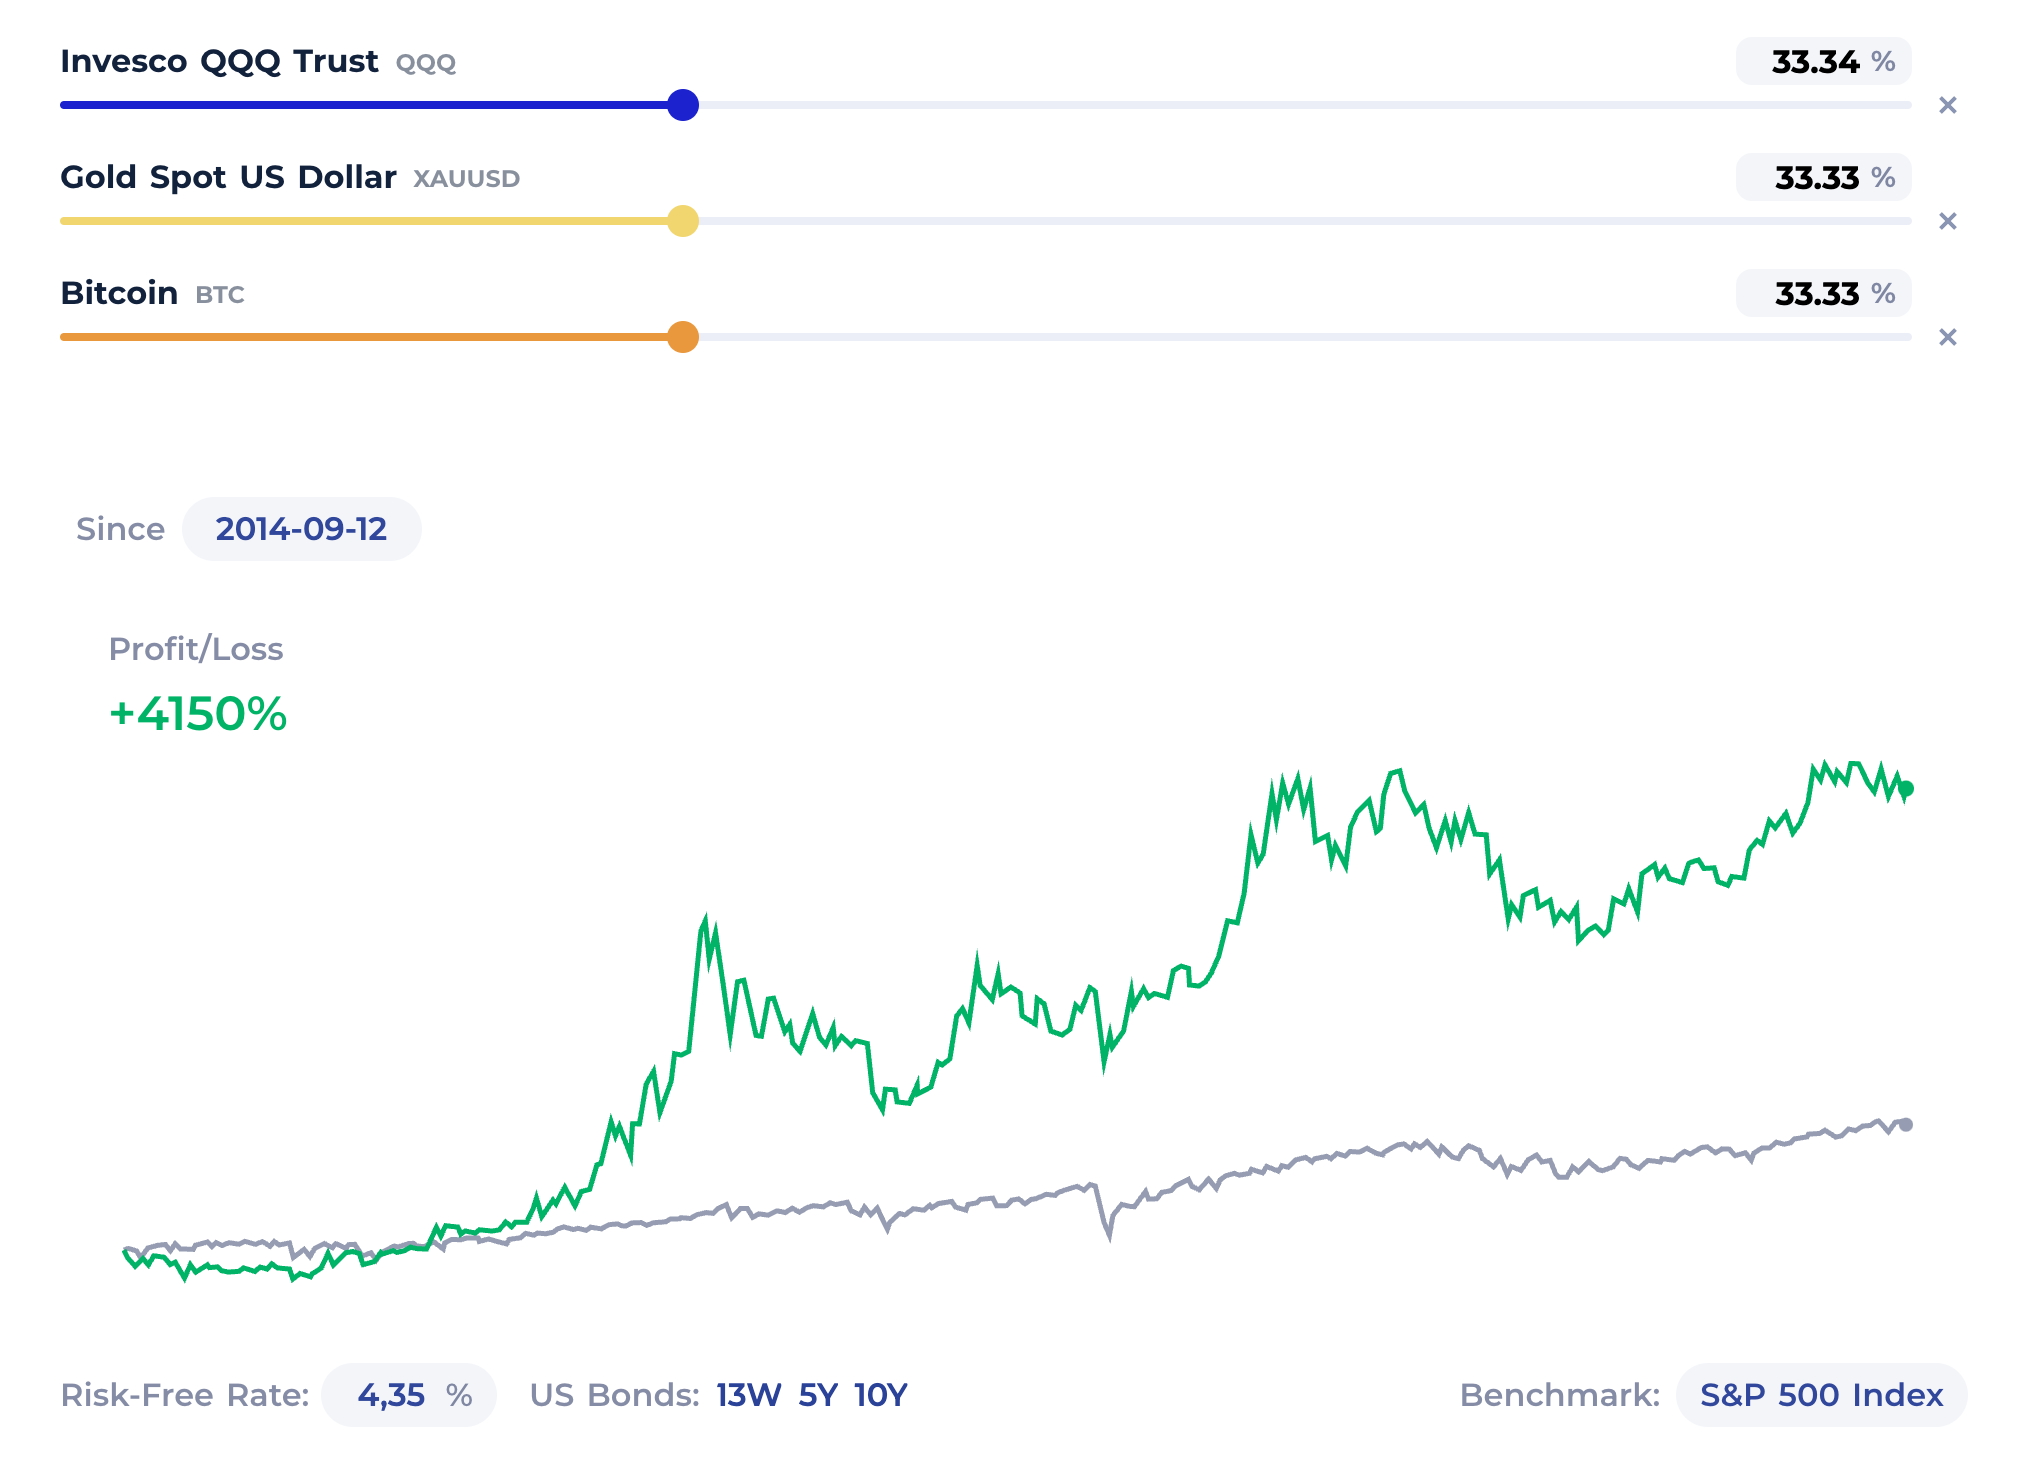
Task: Click the Benchmark label
Action: 1560,1395
